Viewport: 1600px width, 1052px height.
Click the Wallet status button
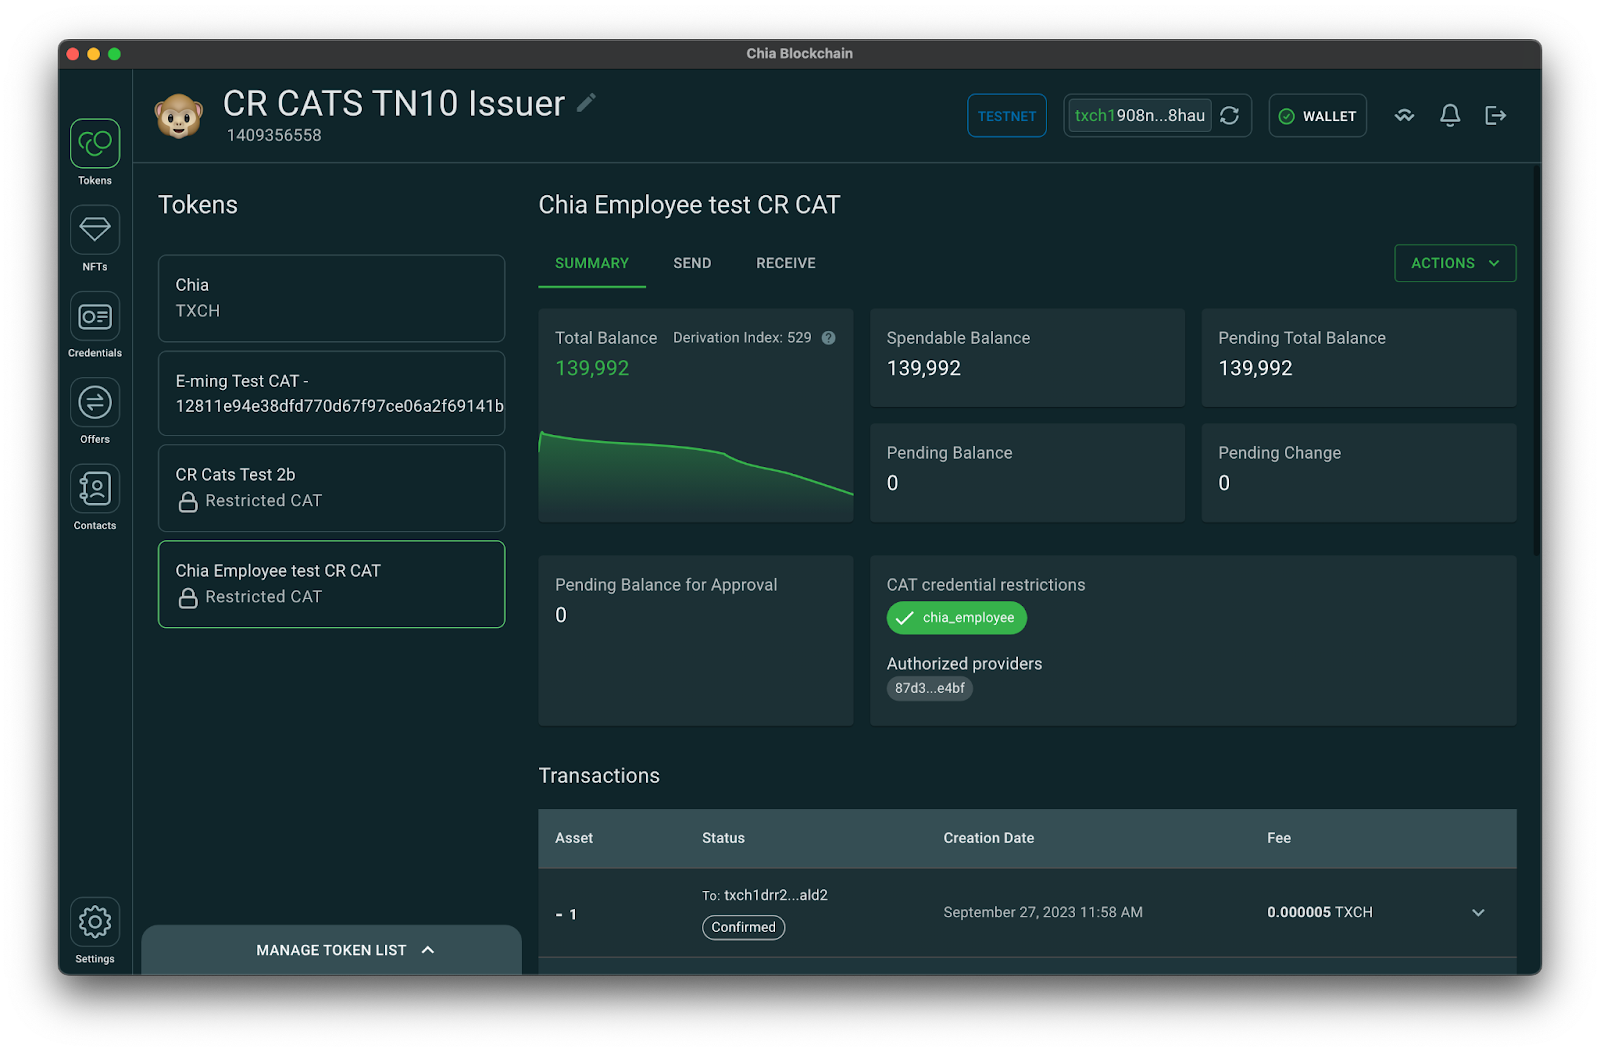[x=1318, y=116]
